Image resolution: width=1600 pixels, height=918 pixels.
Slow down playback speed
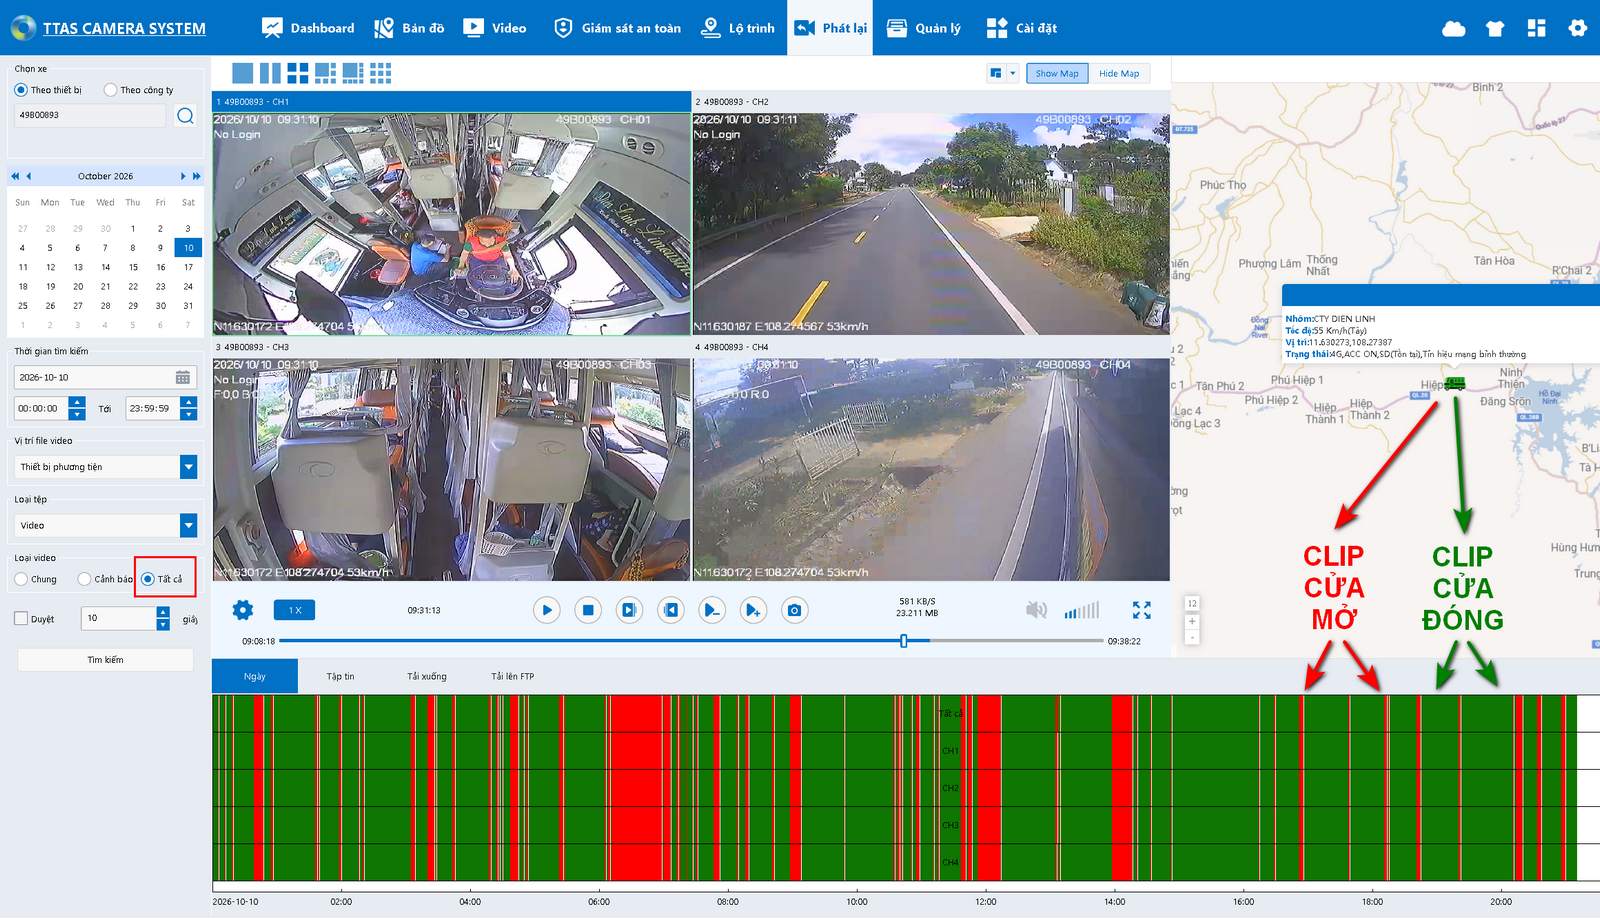click(712, 610)
